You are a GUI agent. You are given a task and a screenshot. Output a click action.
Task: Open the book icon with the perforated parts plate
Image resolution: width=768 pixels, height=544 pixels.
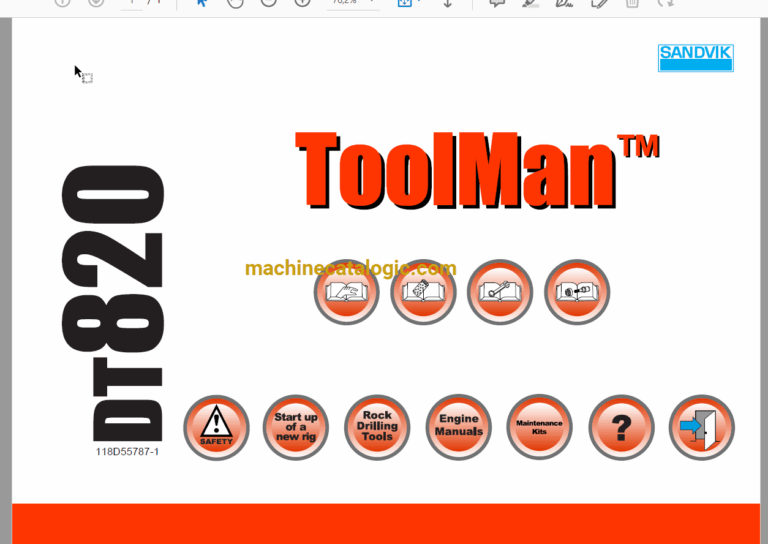[423, 292]
